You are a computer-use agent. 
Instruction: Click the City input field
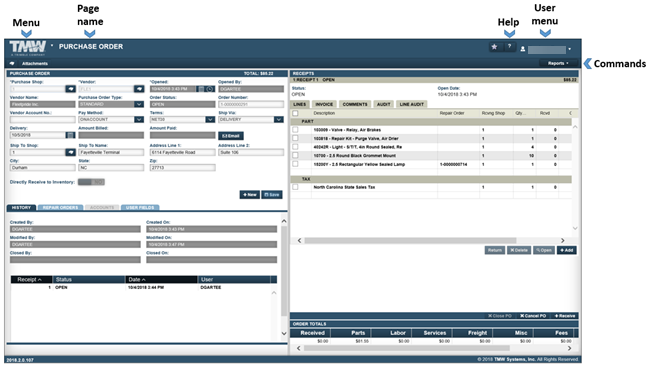point(43,168)
